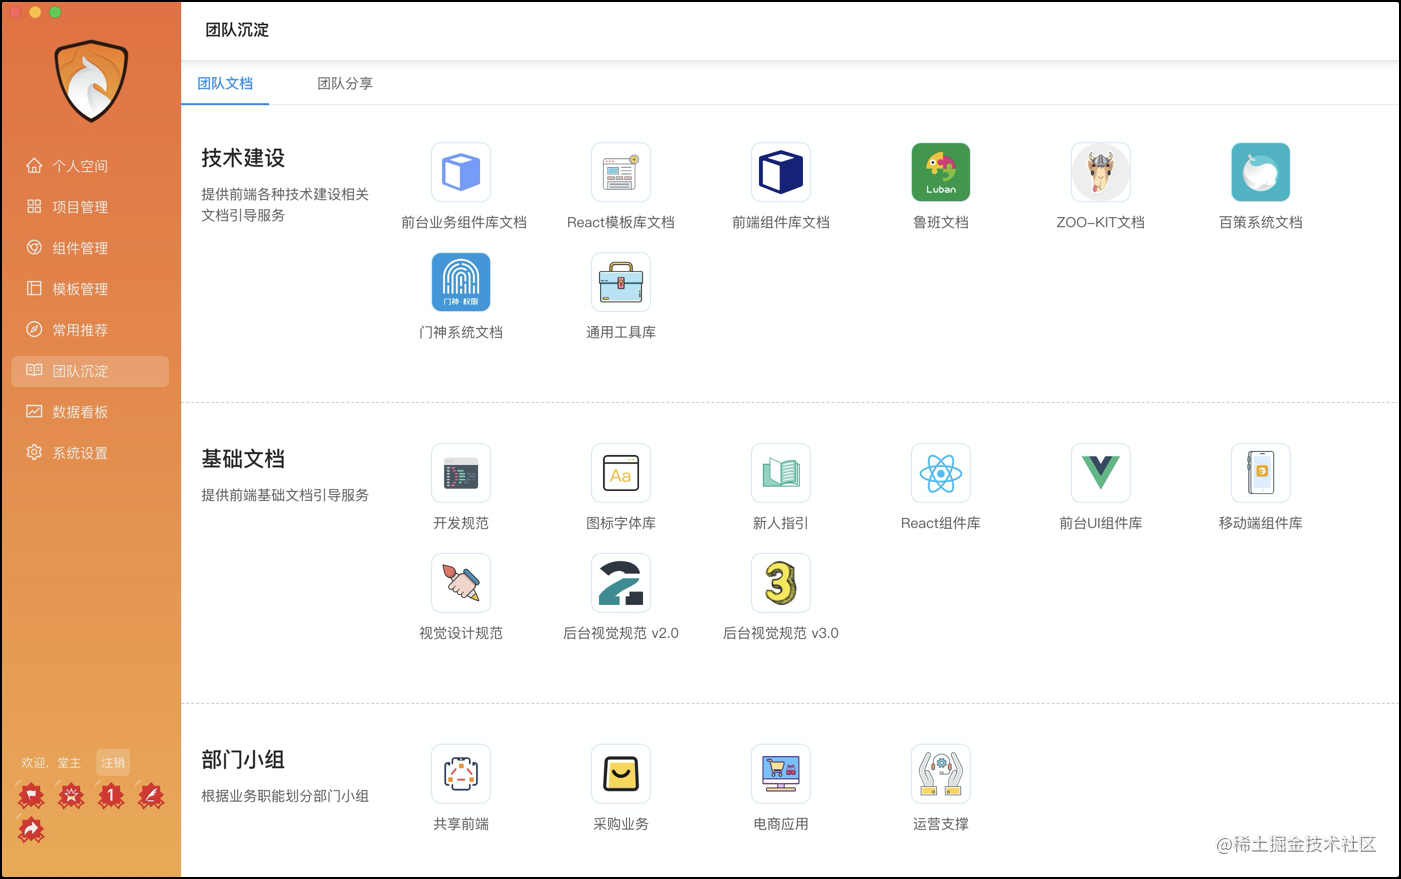
Task: Open 门神系统文档 fingerprint icon
Action: [461, 282]
